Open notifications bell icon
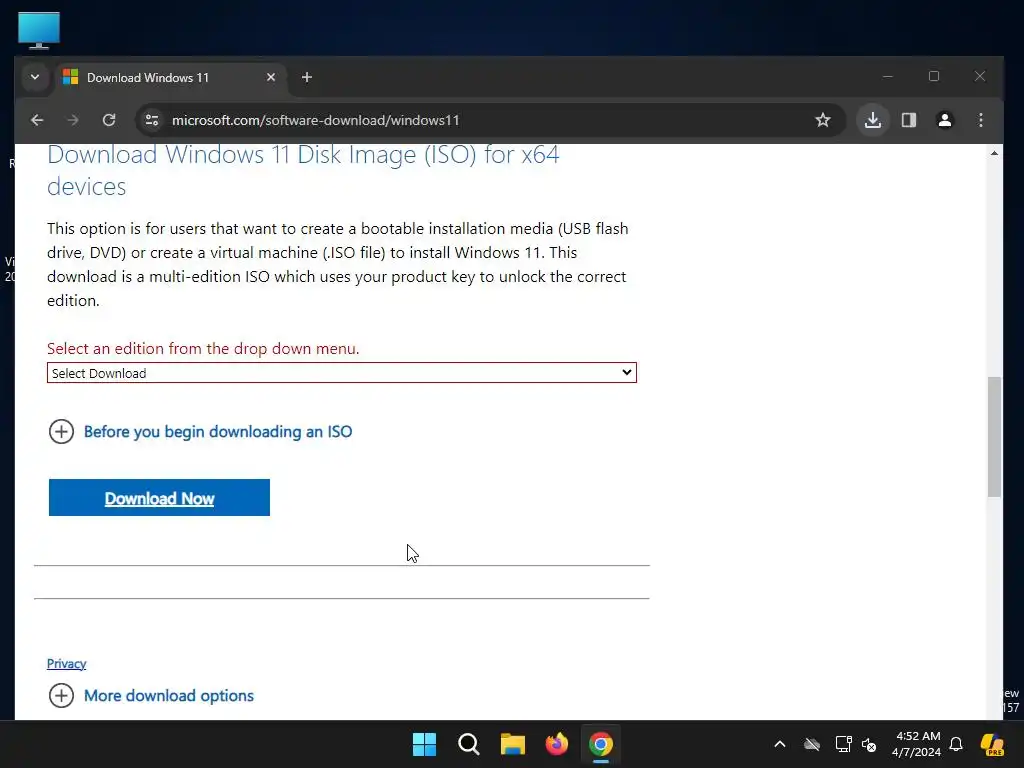Screen dimensions: 1024x768 [956, 744]
